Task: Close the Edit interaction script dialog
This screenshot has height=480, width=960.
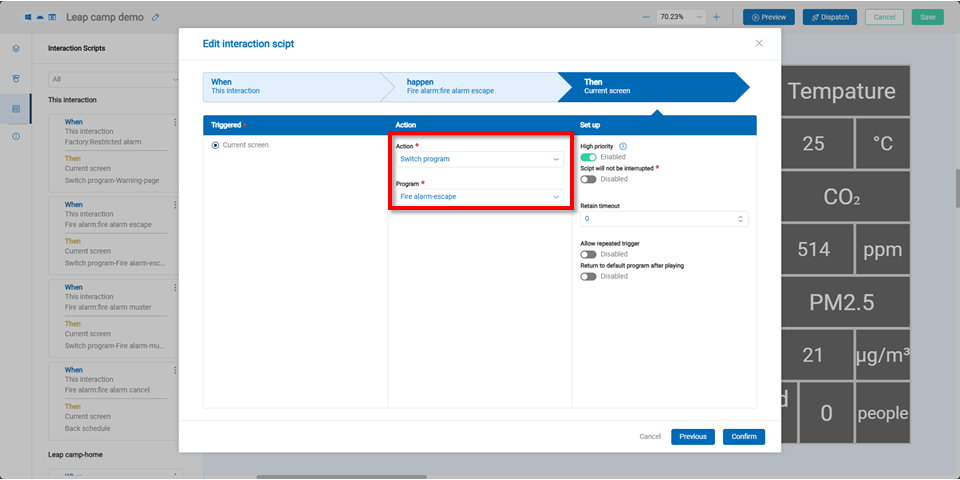Action: point(759,43)
